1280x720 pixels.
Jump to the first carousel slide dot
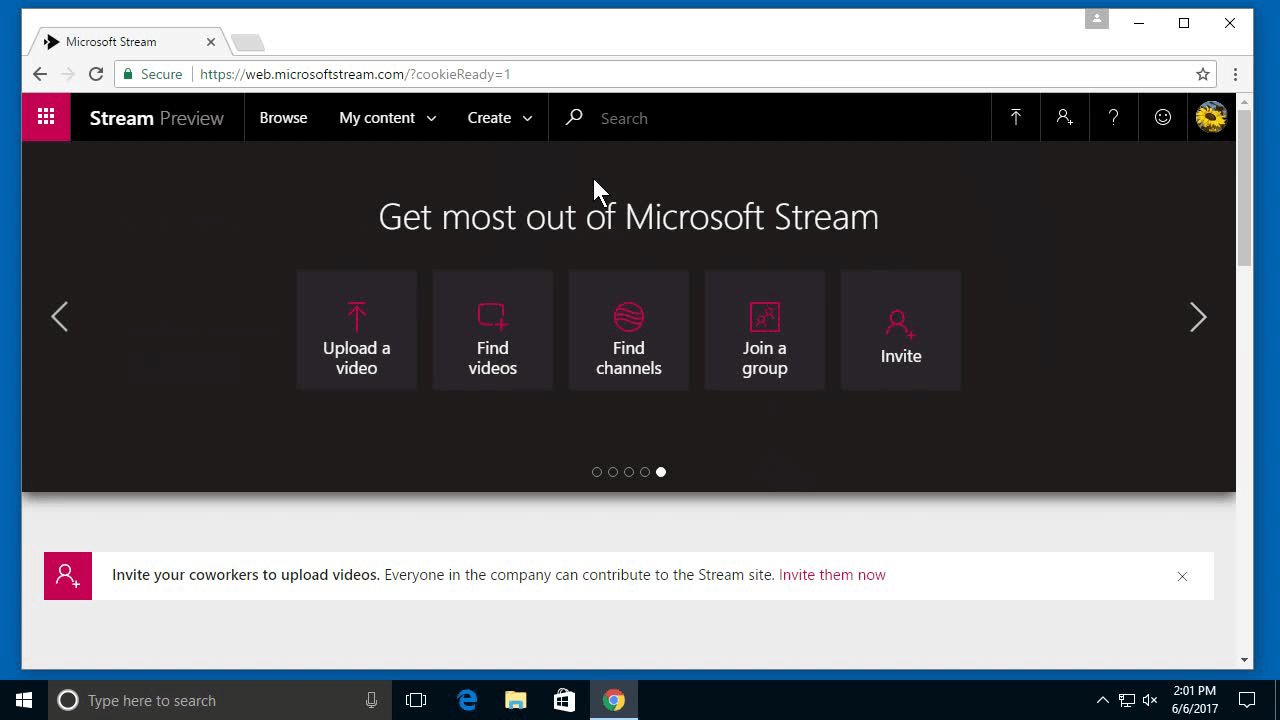(x=597, y=471)
